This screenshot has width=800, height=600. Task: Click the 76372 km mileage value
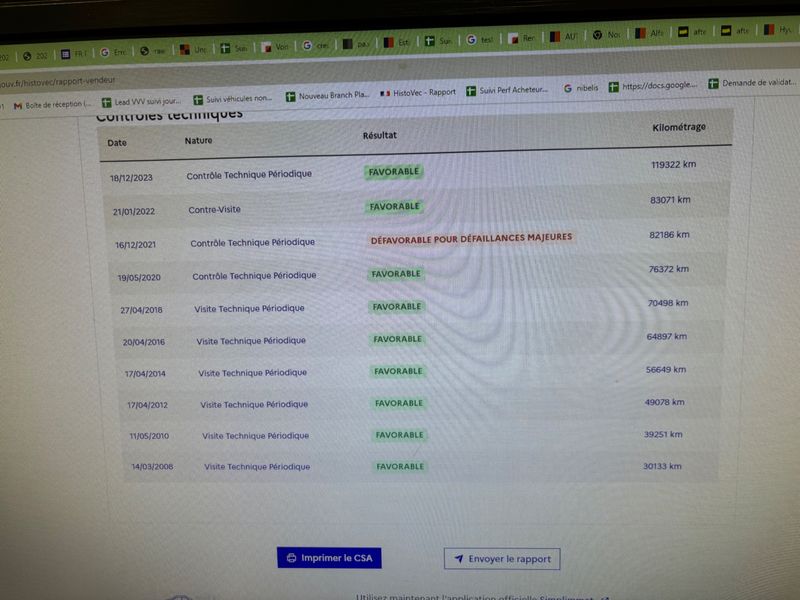(x=668, y=269)
